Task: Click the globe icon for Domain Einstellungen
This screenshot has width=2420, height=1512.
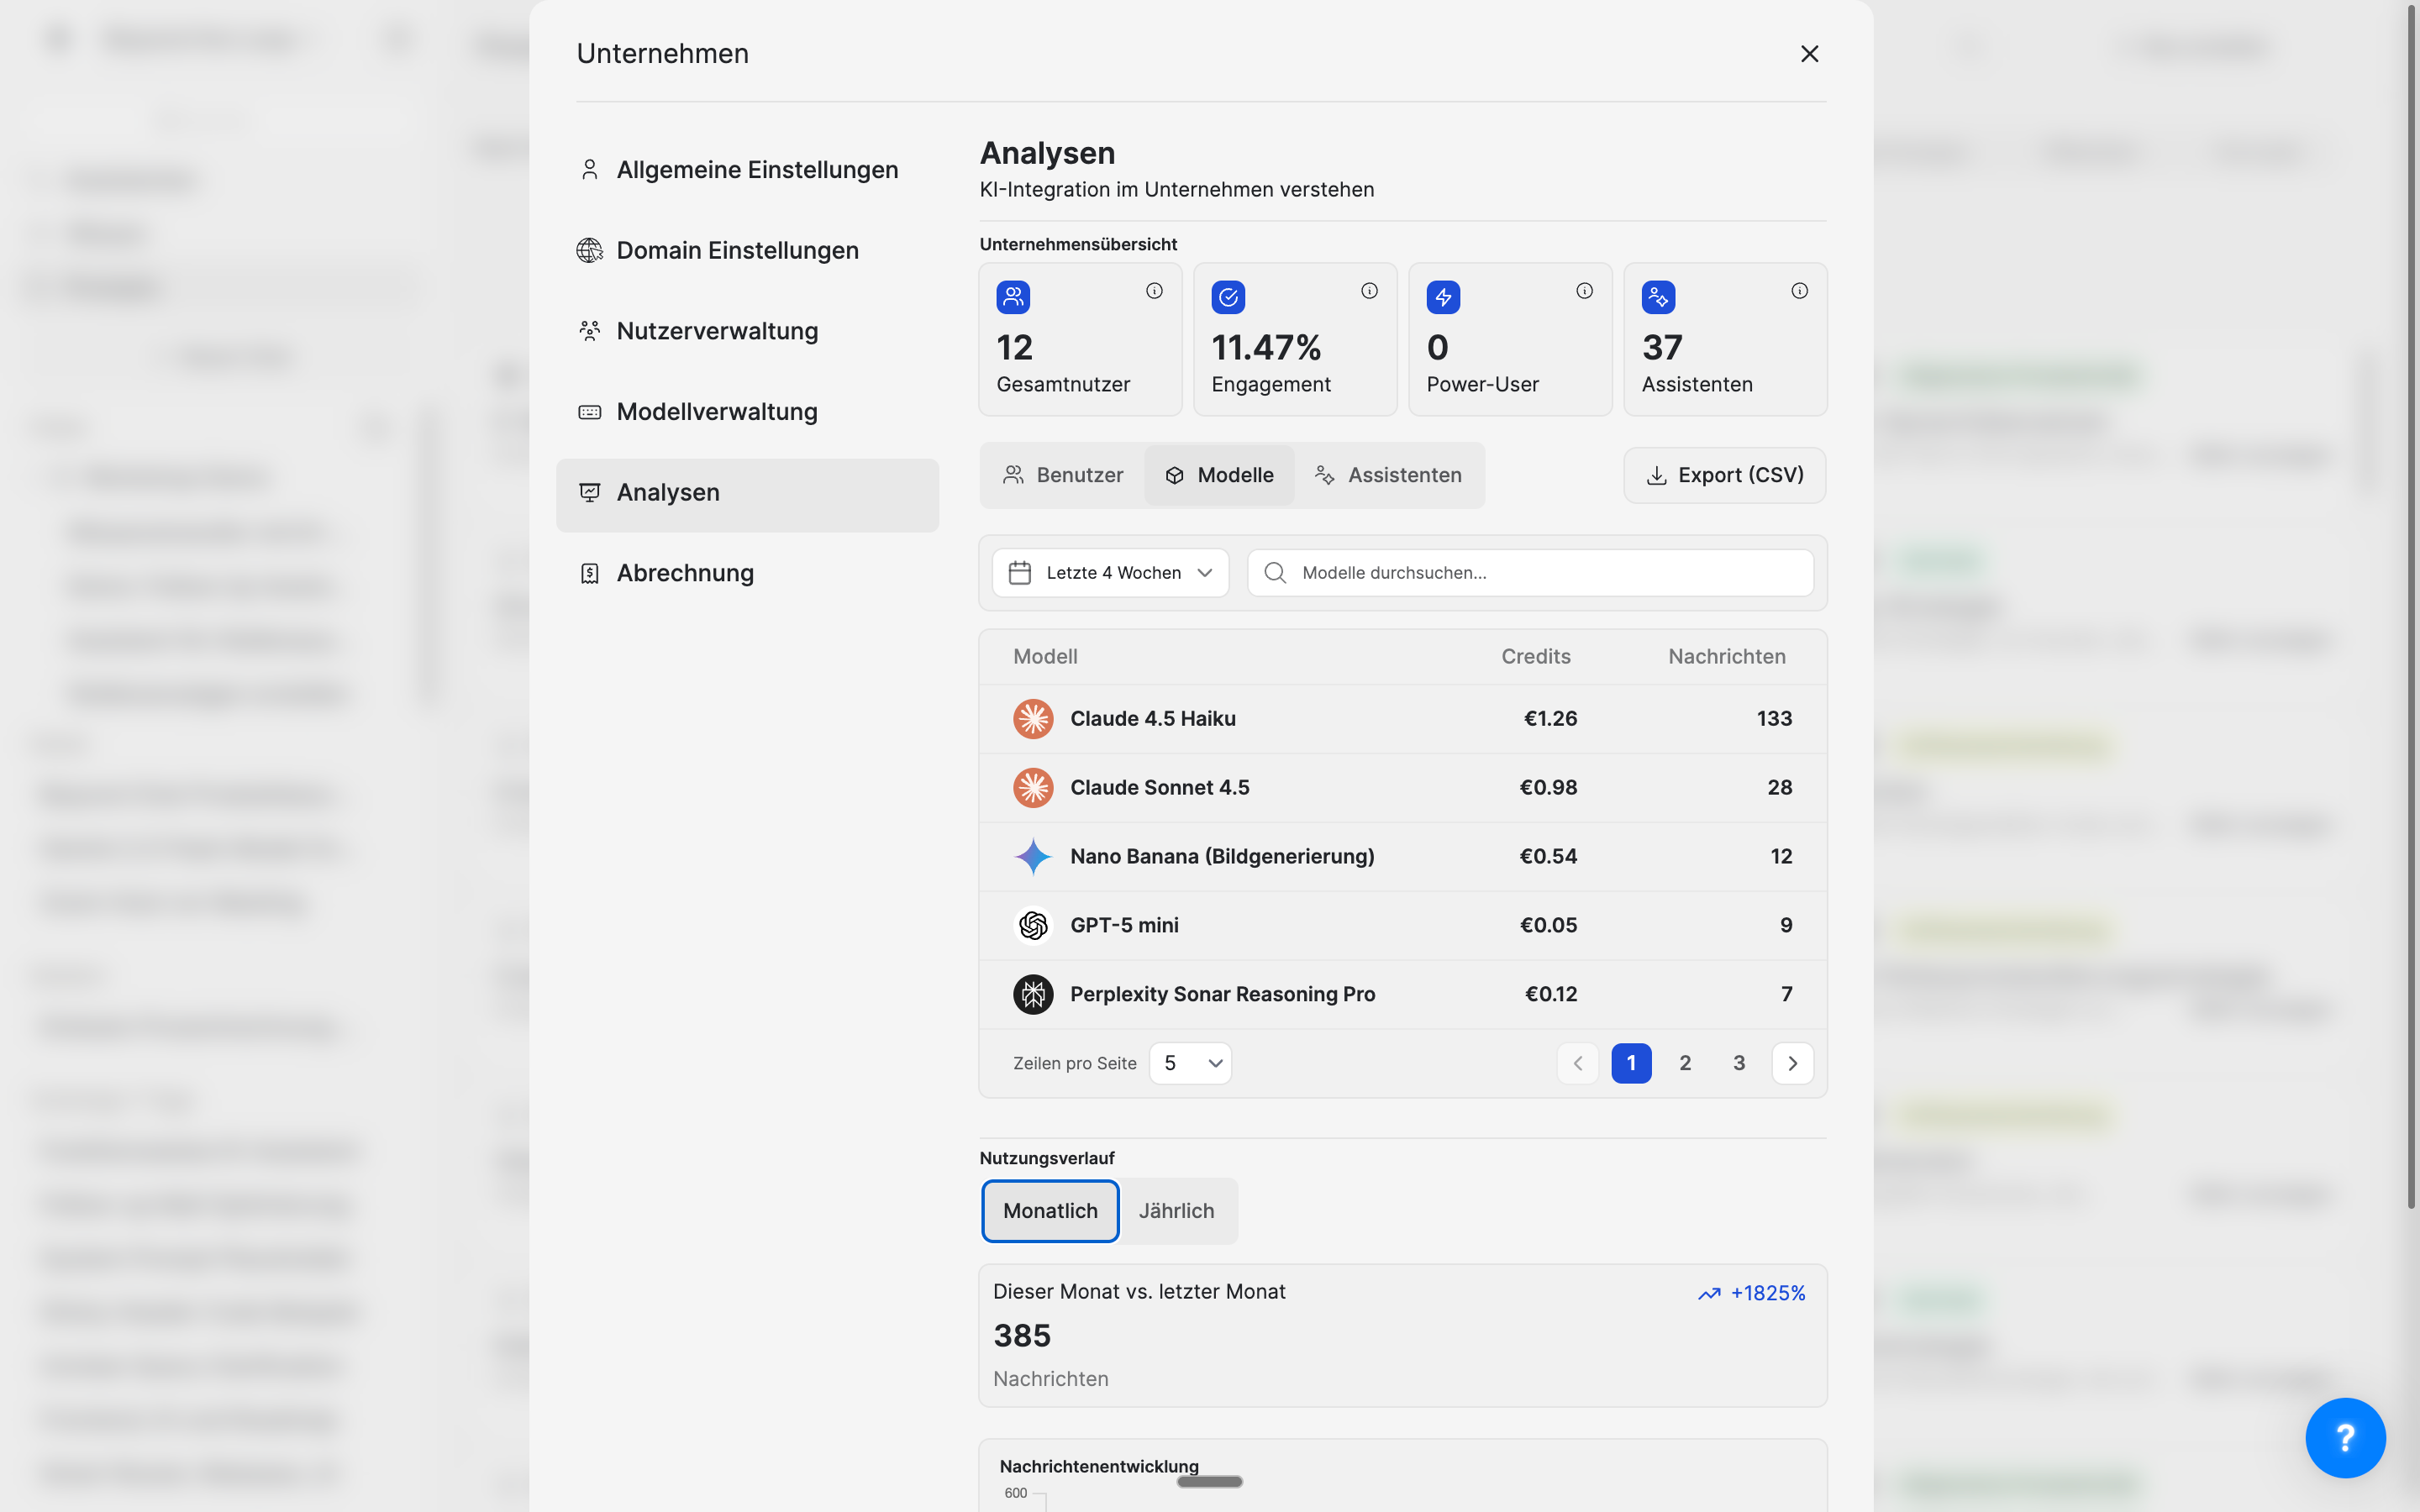Action: point(590,250)
